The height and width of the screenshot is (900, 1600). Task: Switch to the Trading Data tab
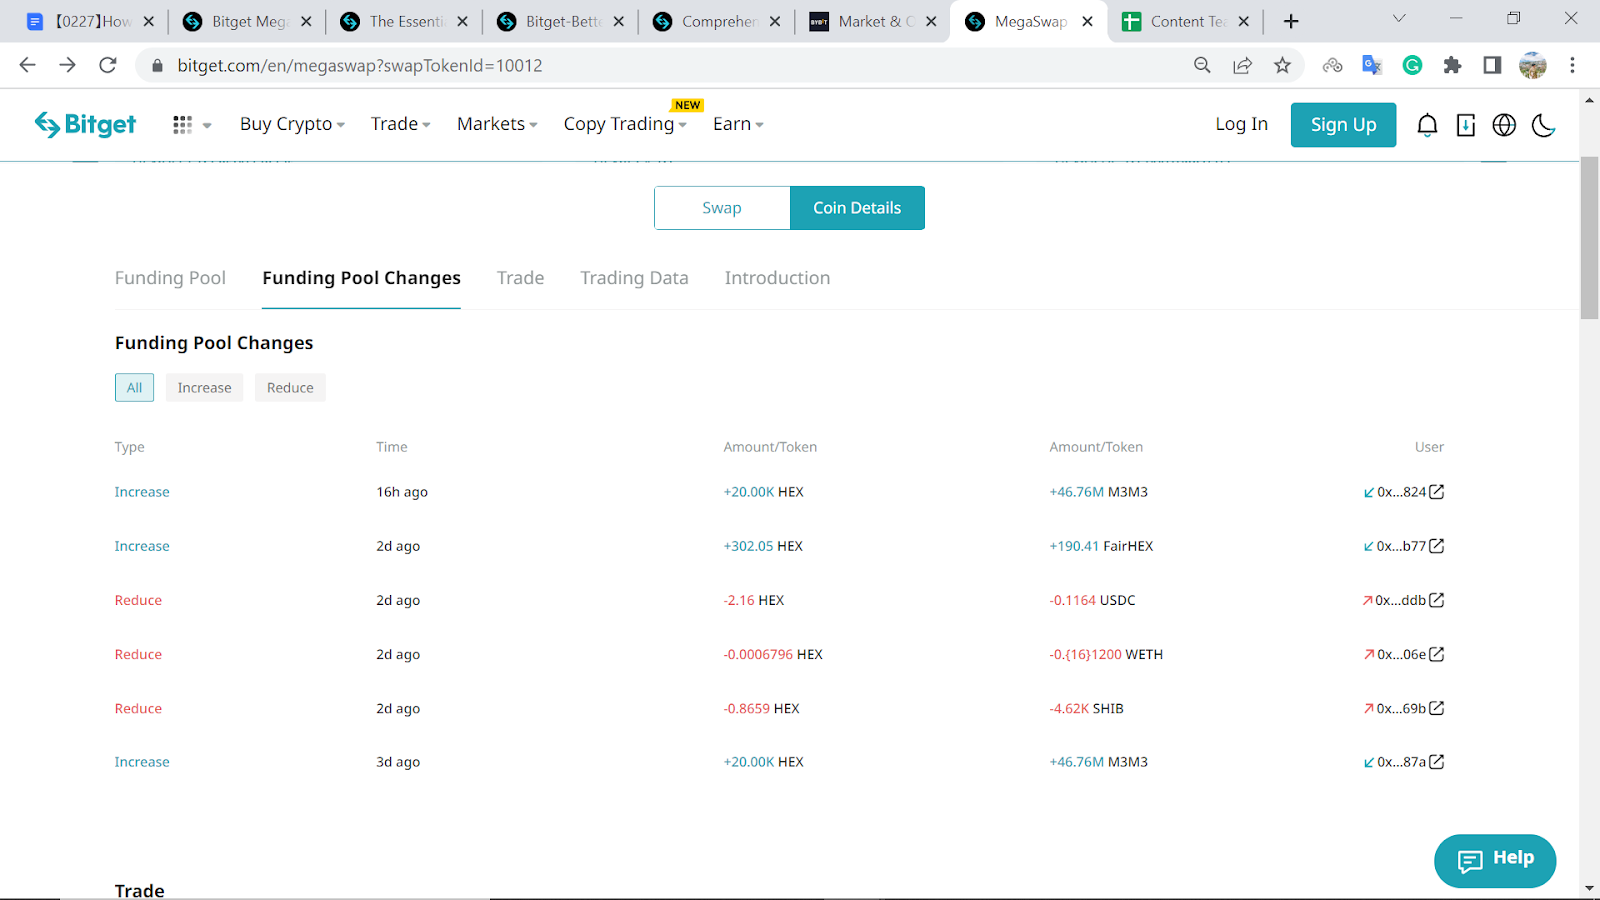tap(634, 278)
